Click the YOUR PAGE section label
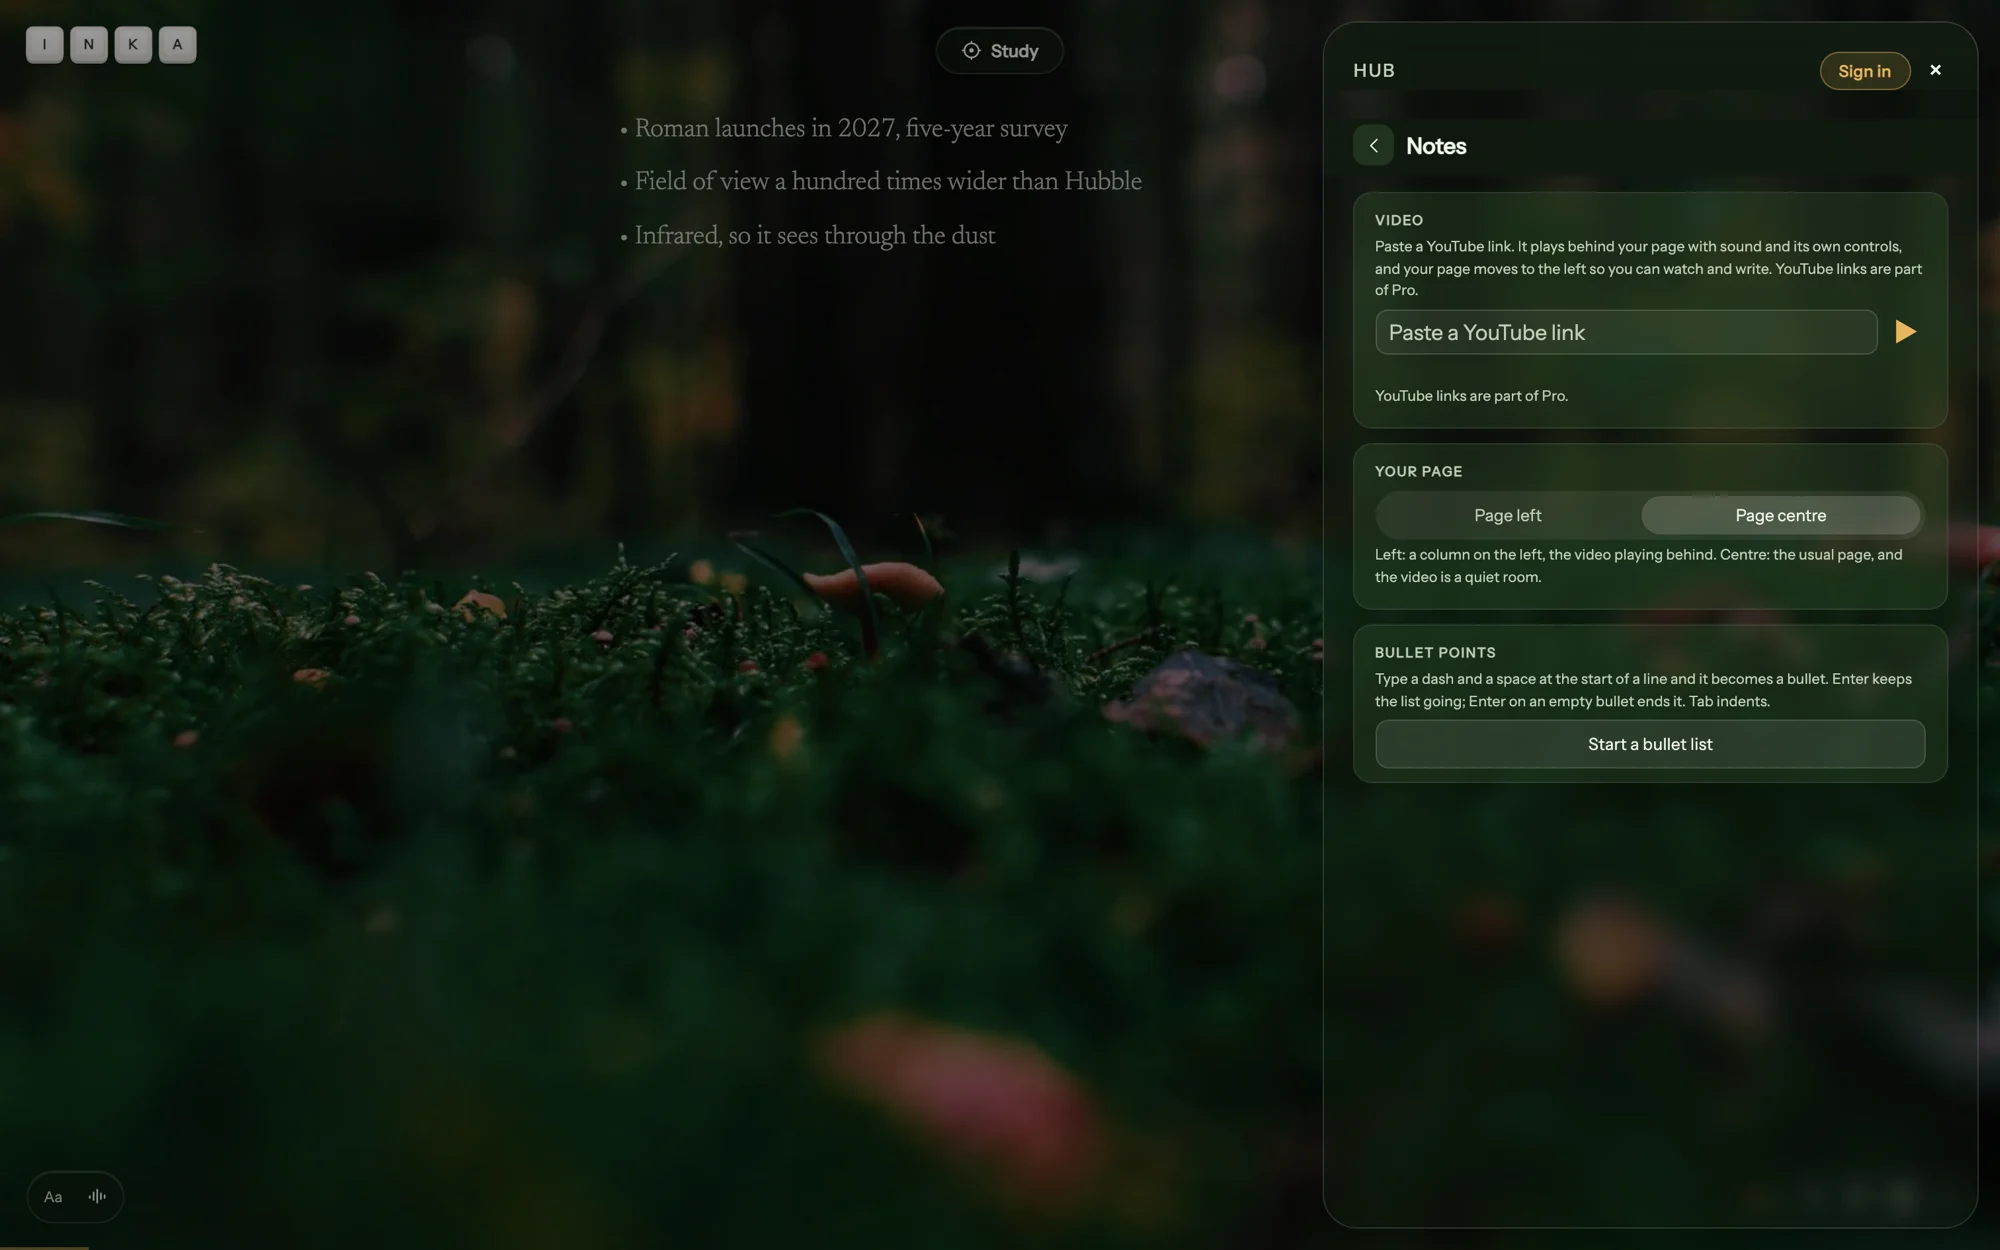This screenshot has height=1250, width=2000. 1418,471
